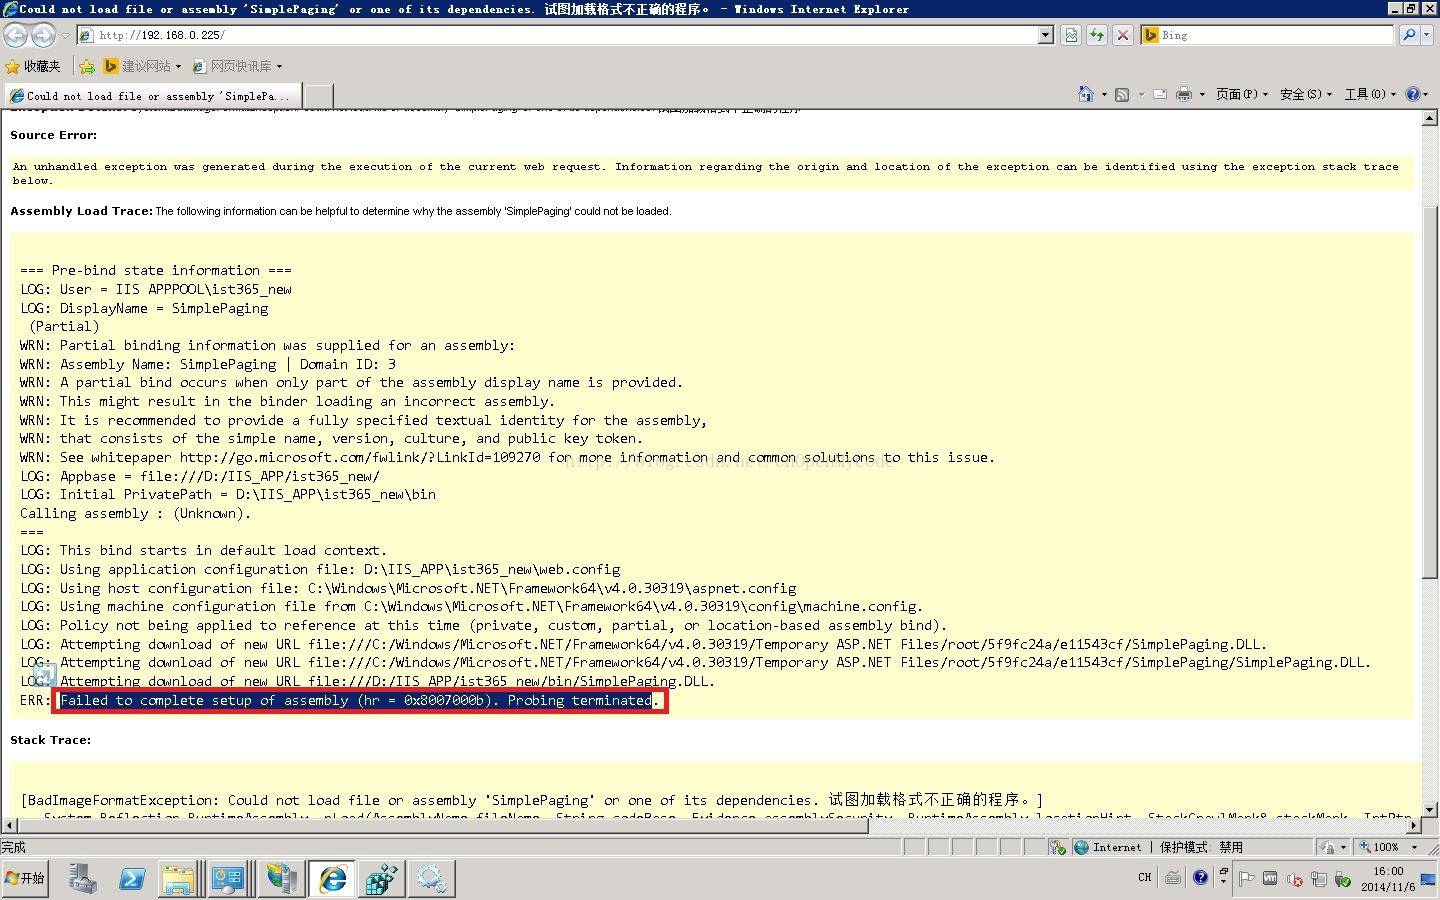Click the status bar security settings icon
Screen dimensions: 1440x900
pyautogui.click(x=1057, y=847)
